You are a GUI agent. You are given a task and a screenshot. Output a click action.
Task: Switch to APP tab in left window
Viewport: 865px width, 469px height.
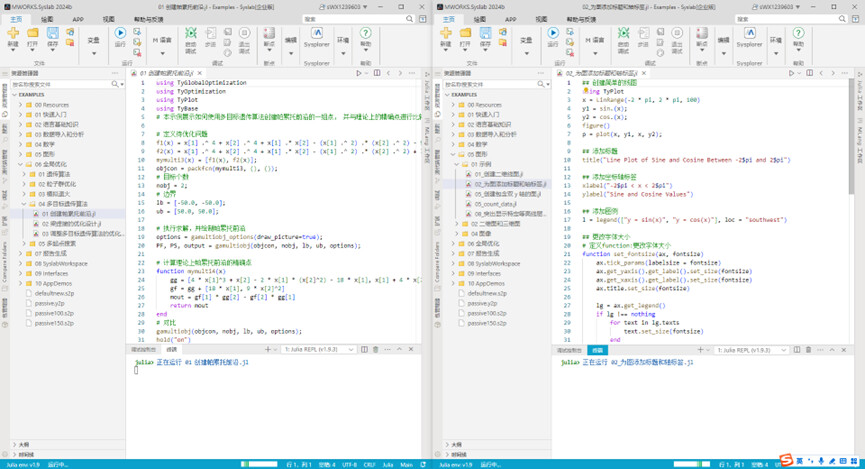(78, 19)
